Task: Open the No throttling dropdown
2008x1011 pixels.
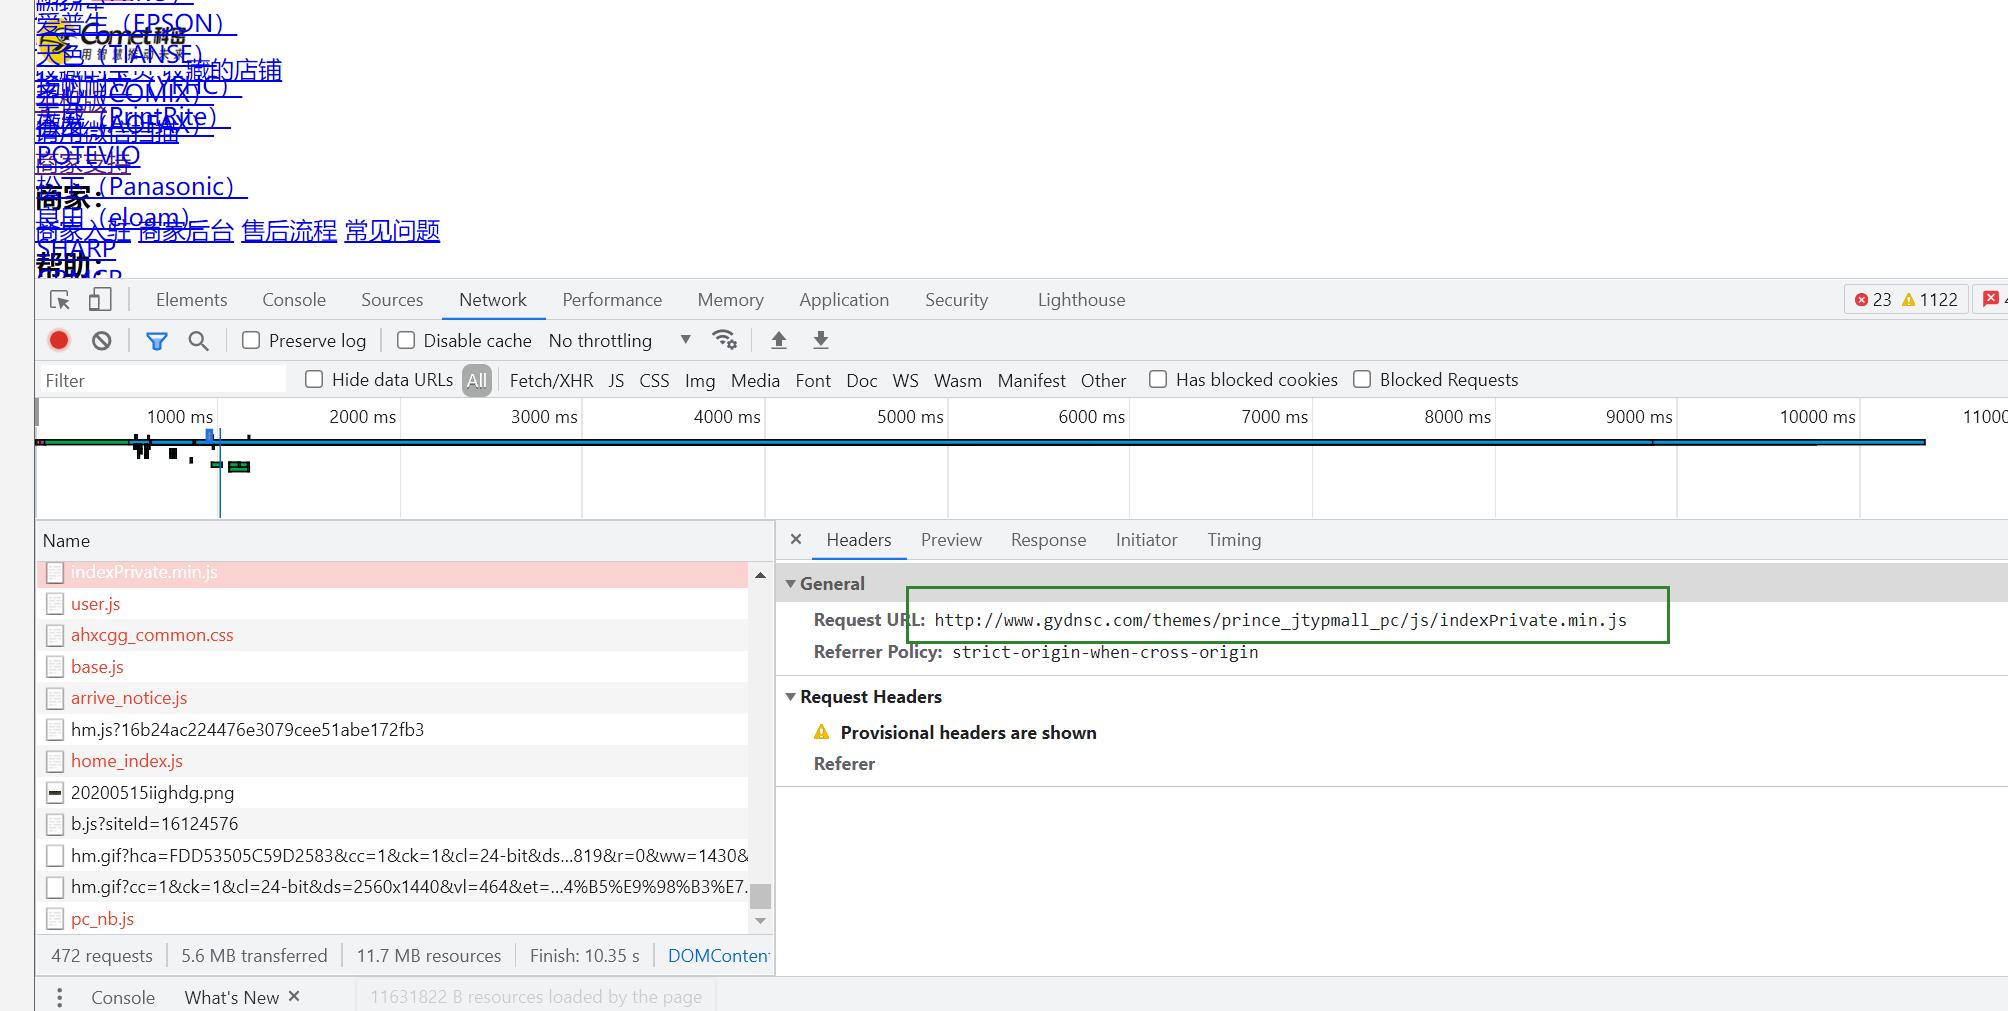Action: [620, 340]
